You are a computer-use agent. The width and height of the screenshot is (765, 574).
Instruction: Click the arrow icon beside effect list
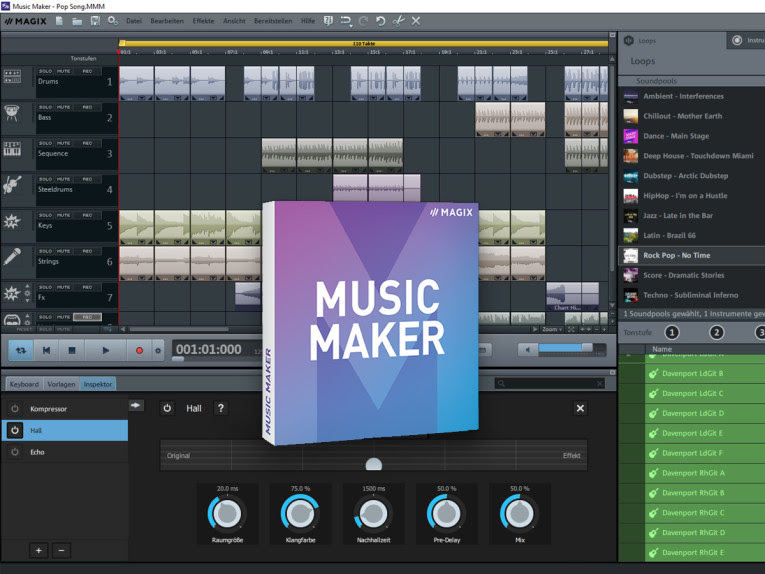[136, 405]
